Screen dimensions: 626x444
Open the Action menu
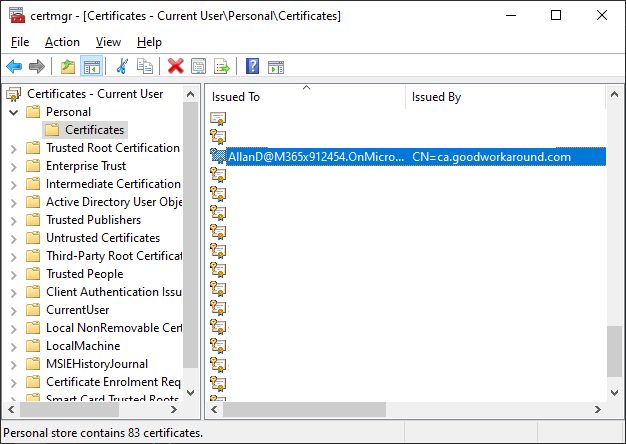(62, 42)
